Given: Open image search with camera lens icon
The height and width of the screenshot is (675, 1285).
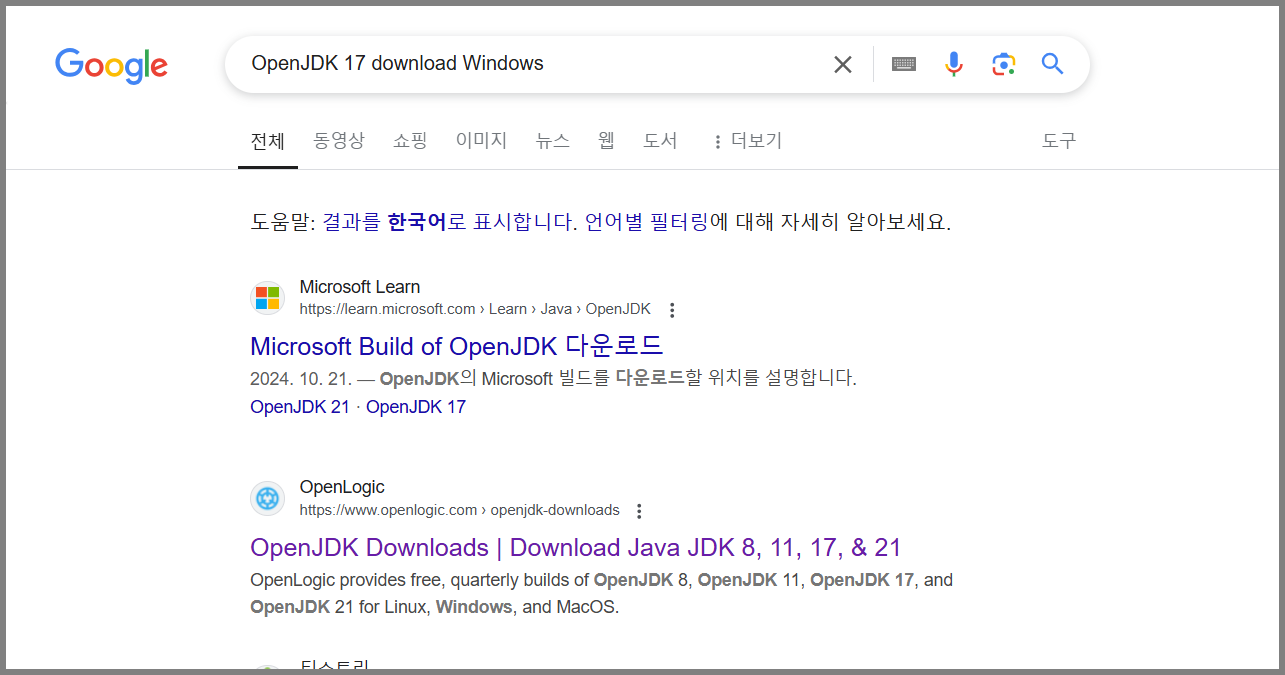Looking at the screenshot, I should coord(1003,65).
